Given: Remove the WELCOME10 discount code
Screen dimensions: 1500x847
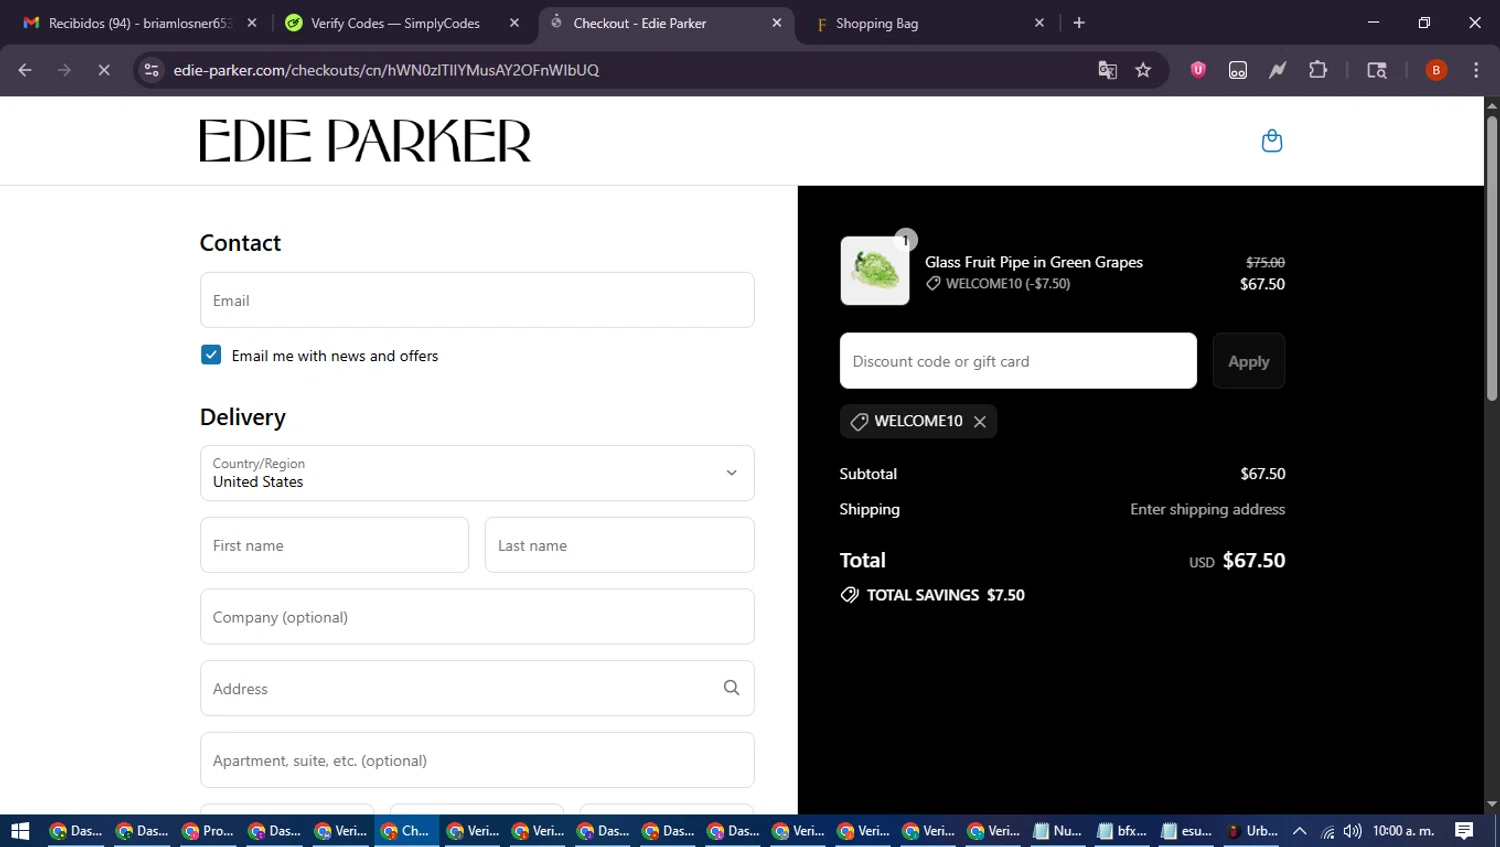Looking at the screenshot, I should pos(980,422).
